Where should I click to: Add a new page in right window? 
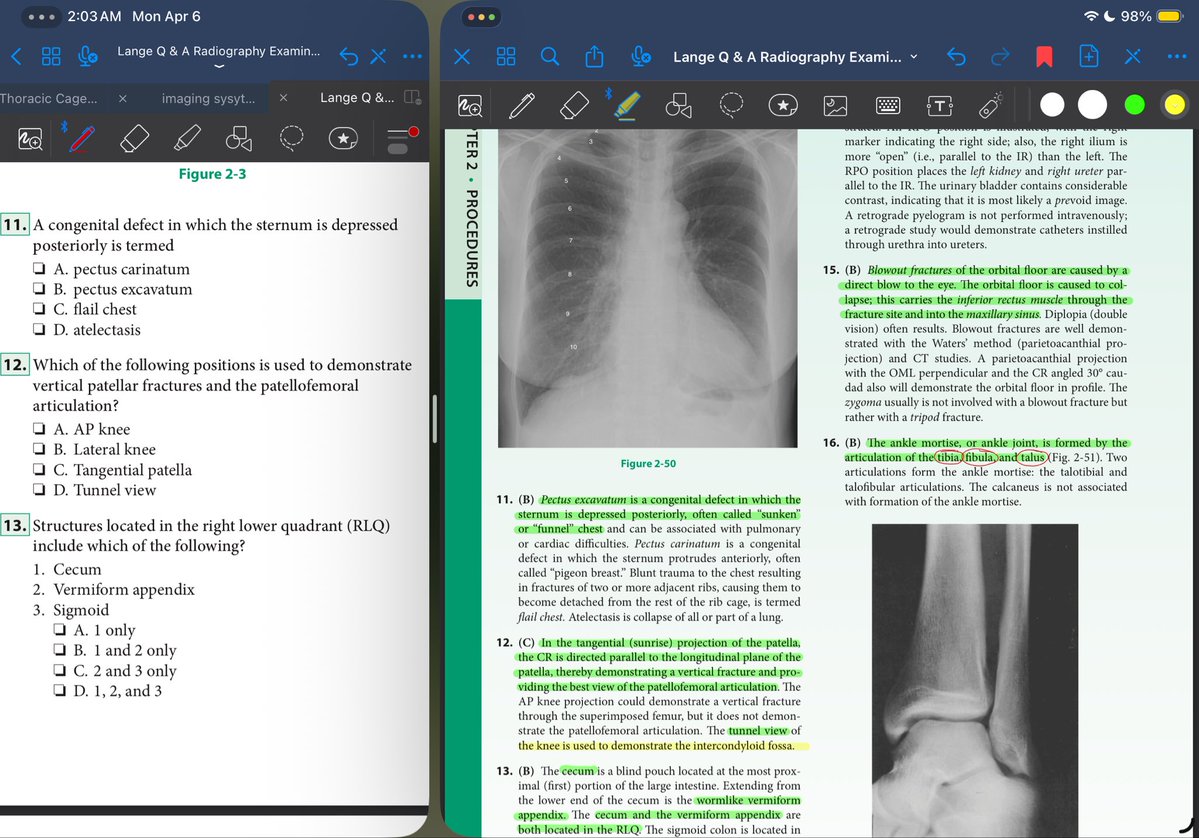click(1088, 57)
